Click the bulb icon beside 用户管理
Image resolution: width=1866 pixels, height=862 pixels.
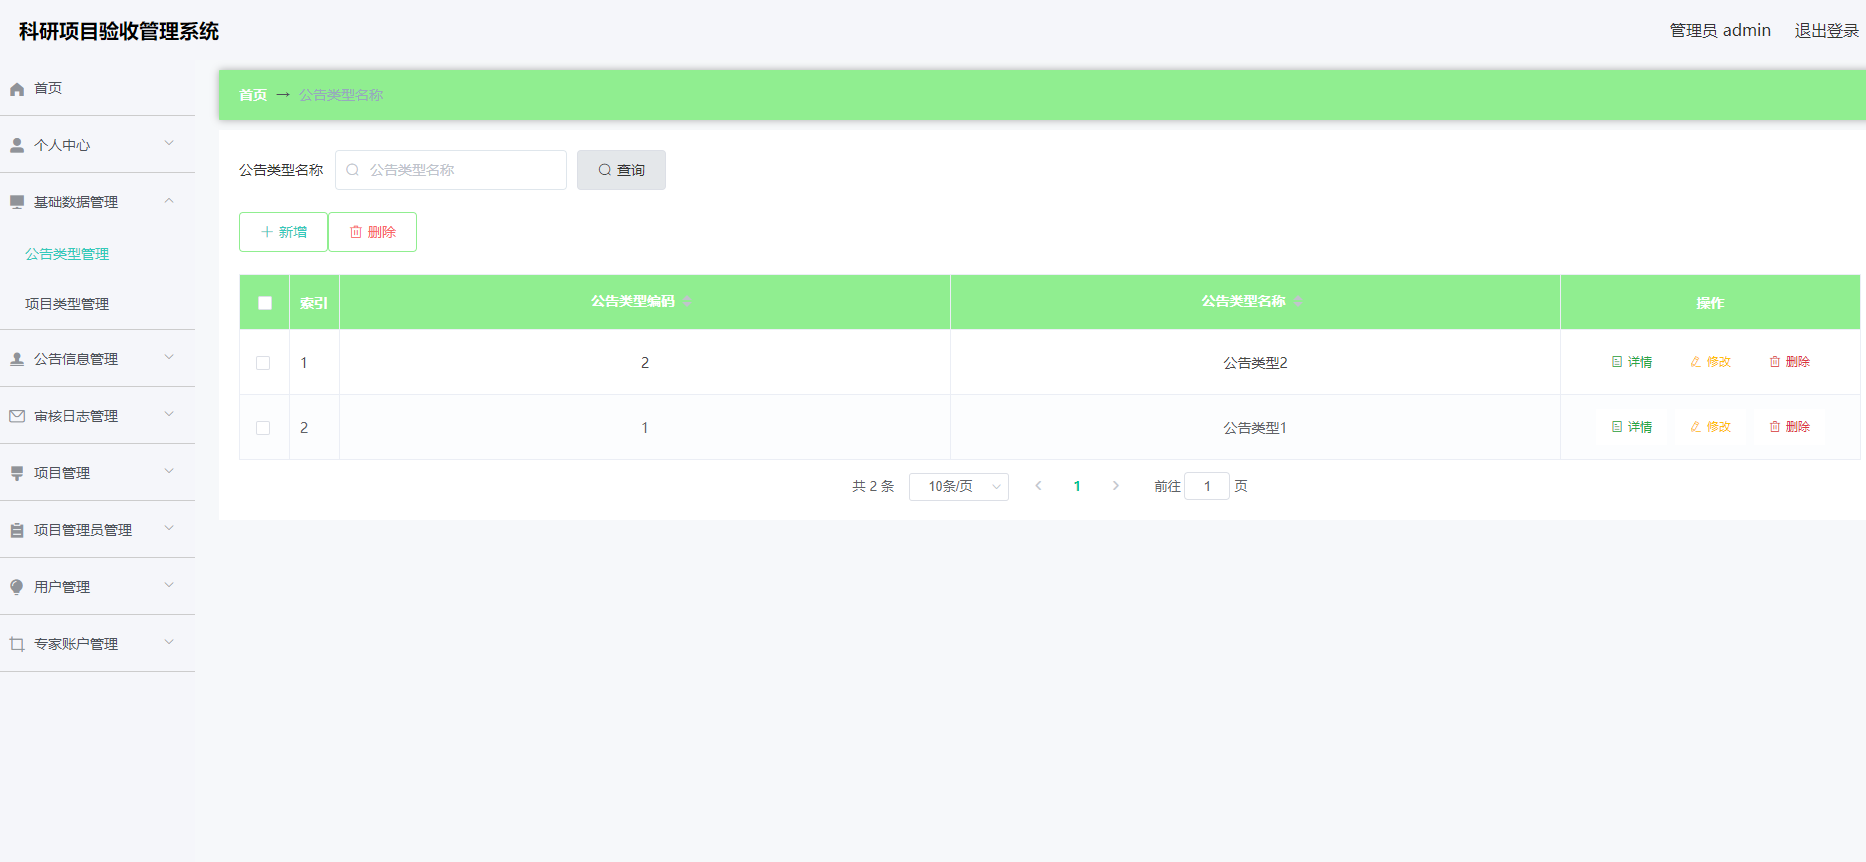point(17,587)
